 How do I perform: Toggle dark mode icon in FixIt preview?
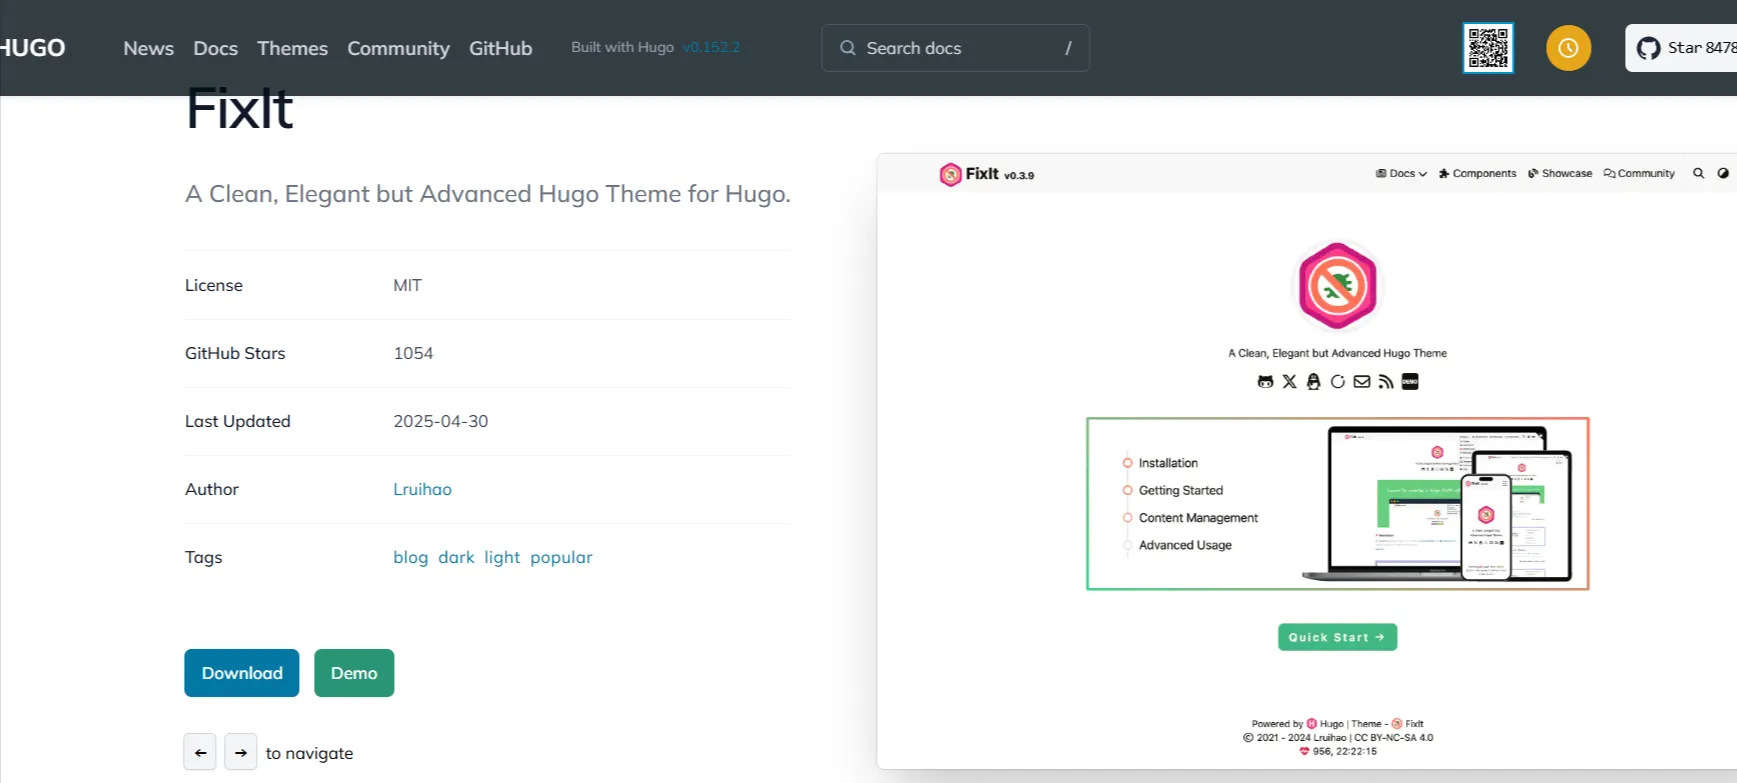point(1723,173)
